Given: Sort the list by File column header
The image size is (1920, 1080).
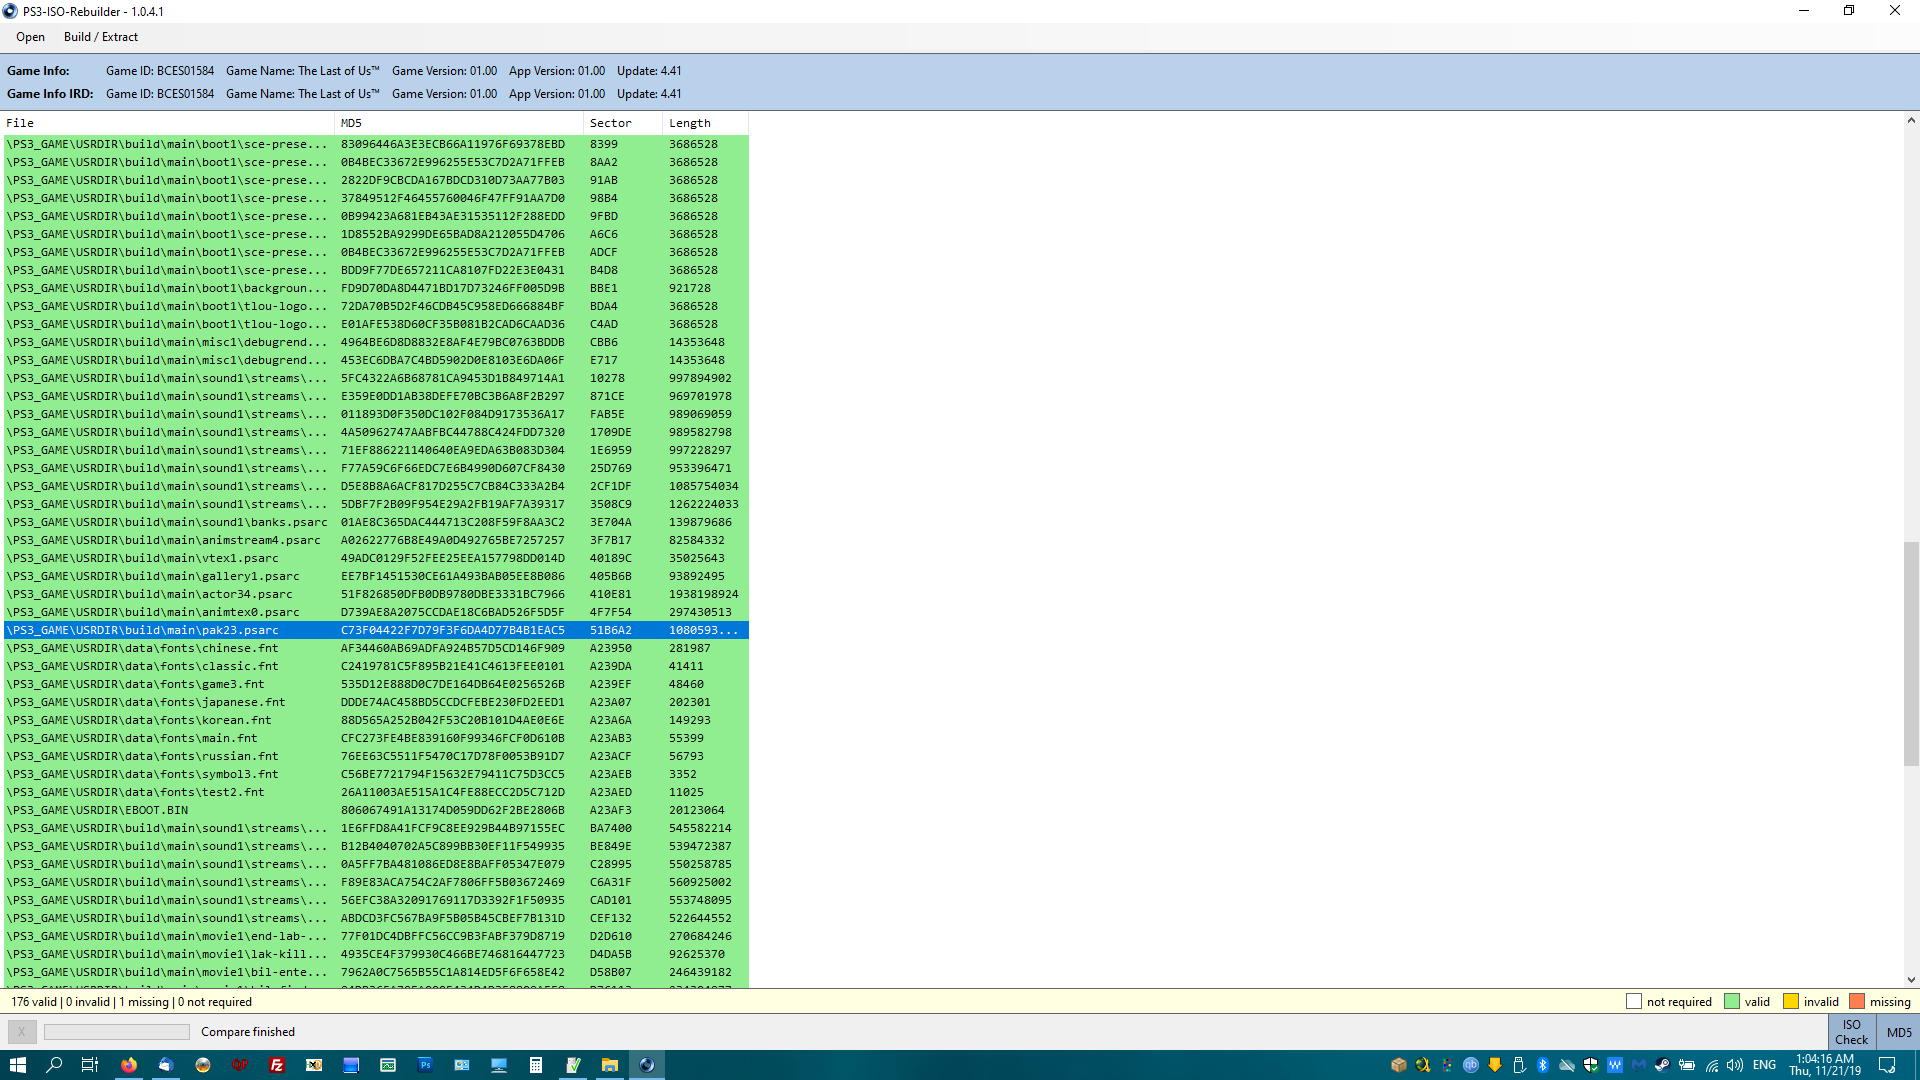Looking at the screenshot, I should [169, 123].
